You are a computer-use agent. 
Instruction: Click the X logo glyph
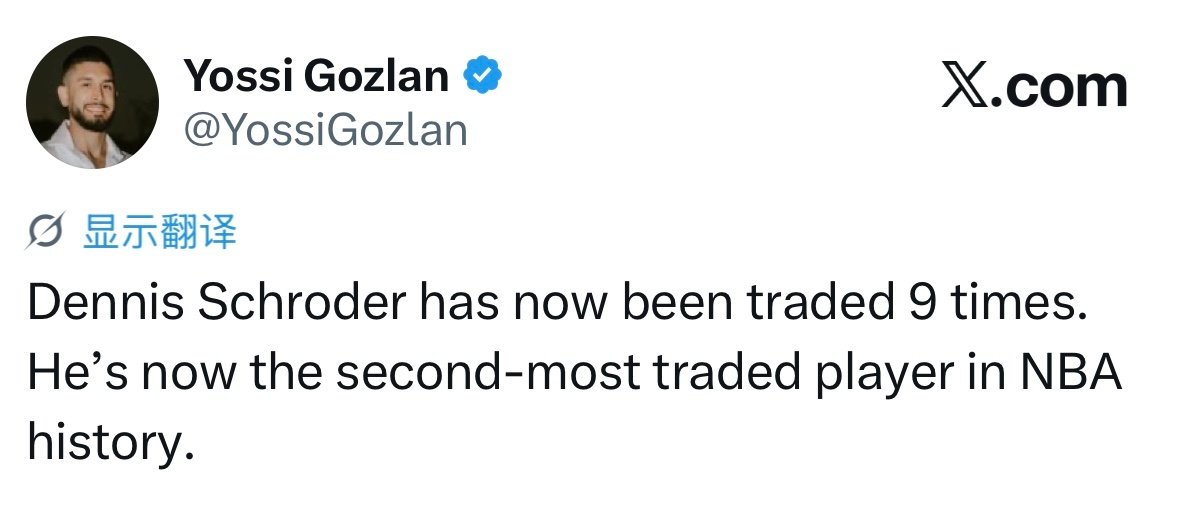tap(967, 88)
